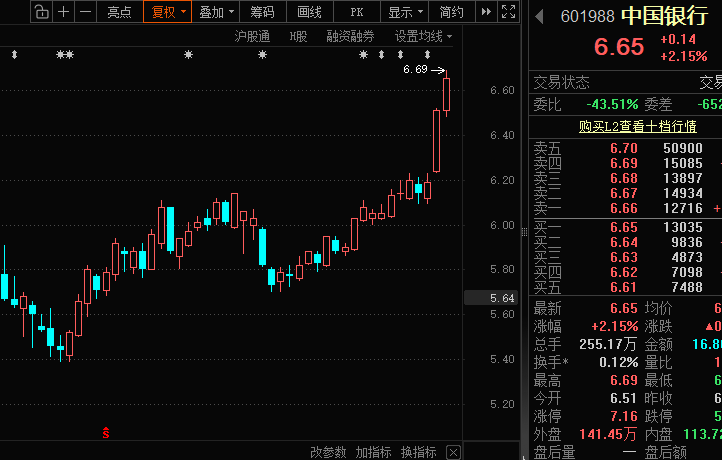The width and height of the screenshot is (722, 460).
Task: Click the 沪股通 label
Action: click(252, 36)
